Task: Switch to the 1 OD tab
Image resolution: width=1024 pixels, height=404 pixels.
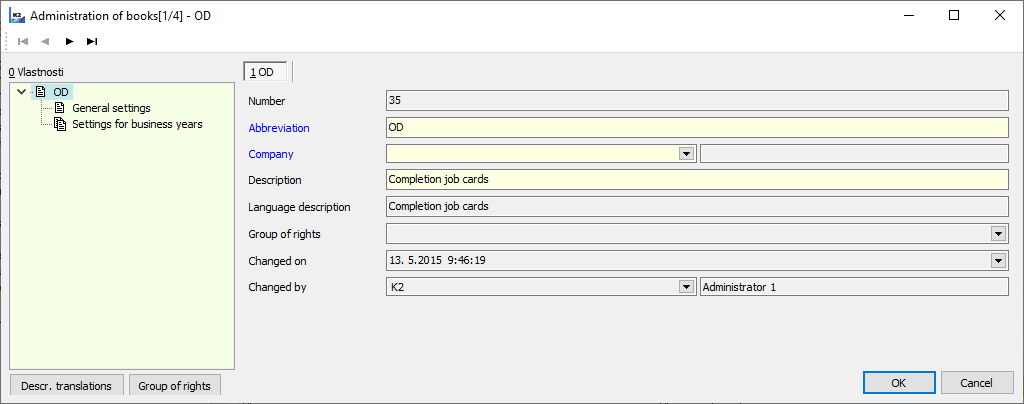Action: (x=267, y=72)
